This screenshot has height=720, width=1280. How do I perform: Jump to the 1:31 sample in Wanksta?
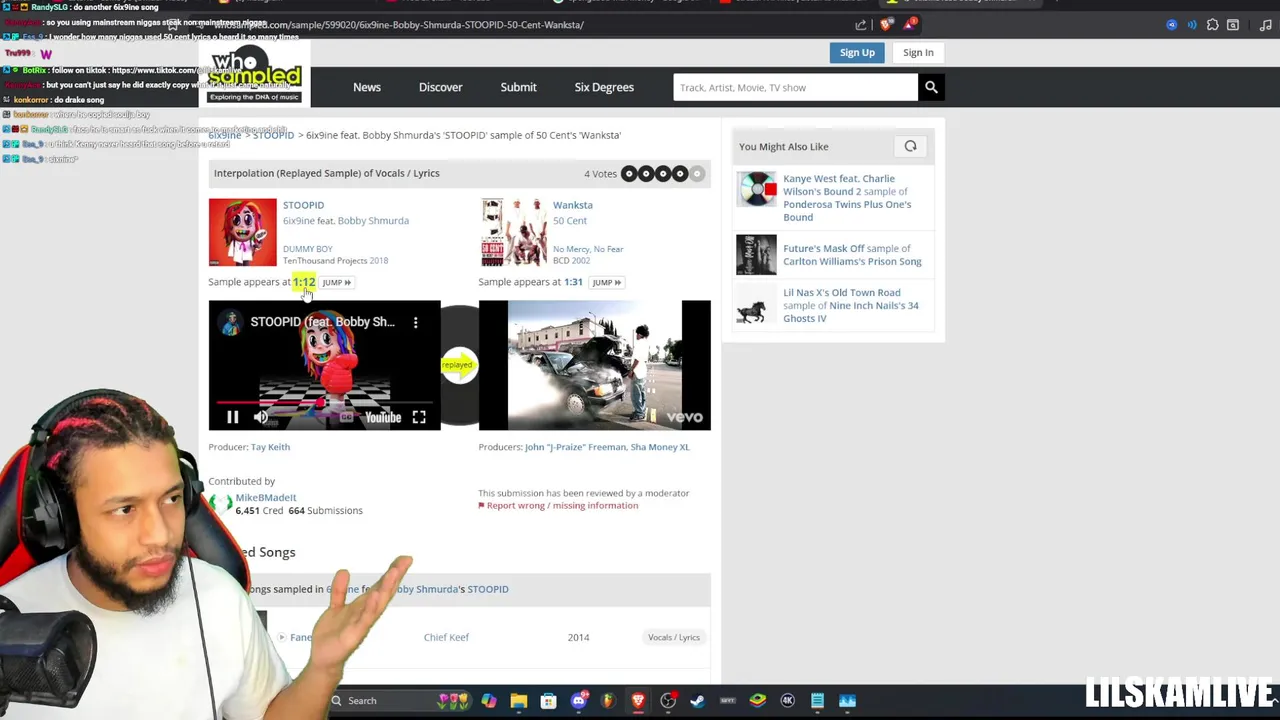(x=606, y=282)
